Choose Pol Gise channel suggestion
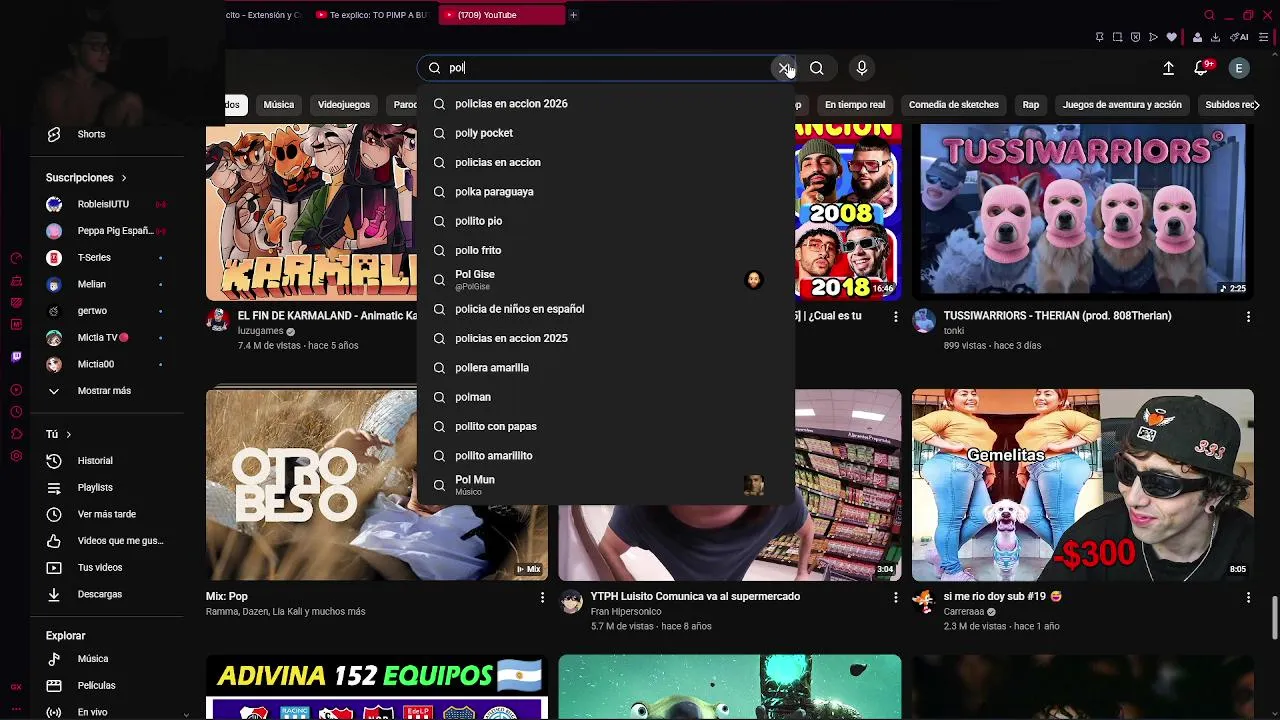 coord(606,280)
